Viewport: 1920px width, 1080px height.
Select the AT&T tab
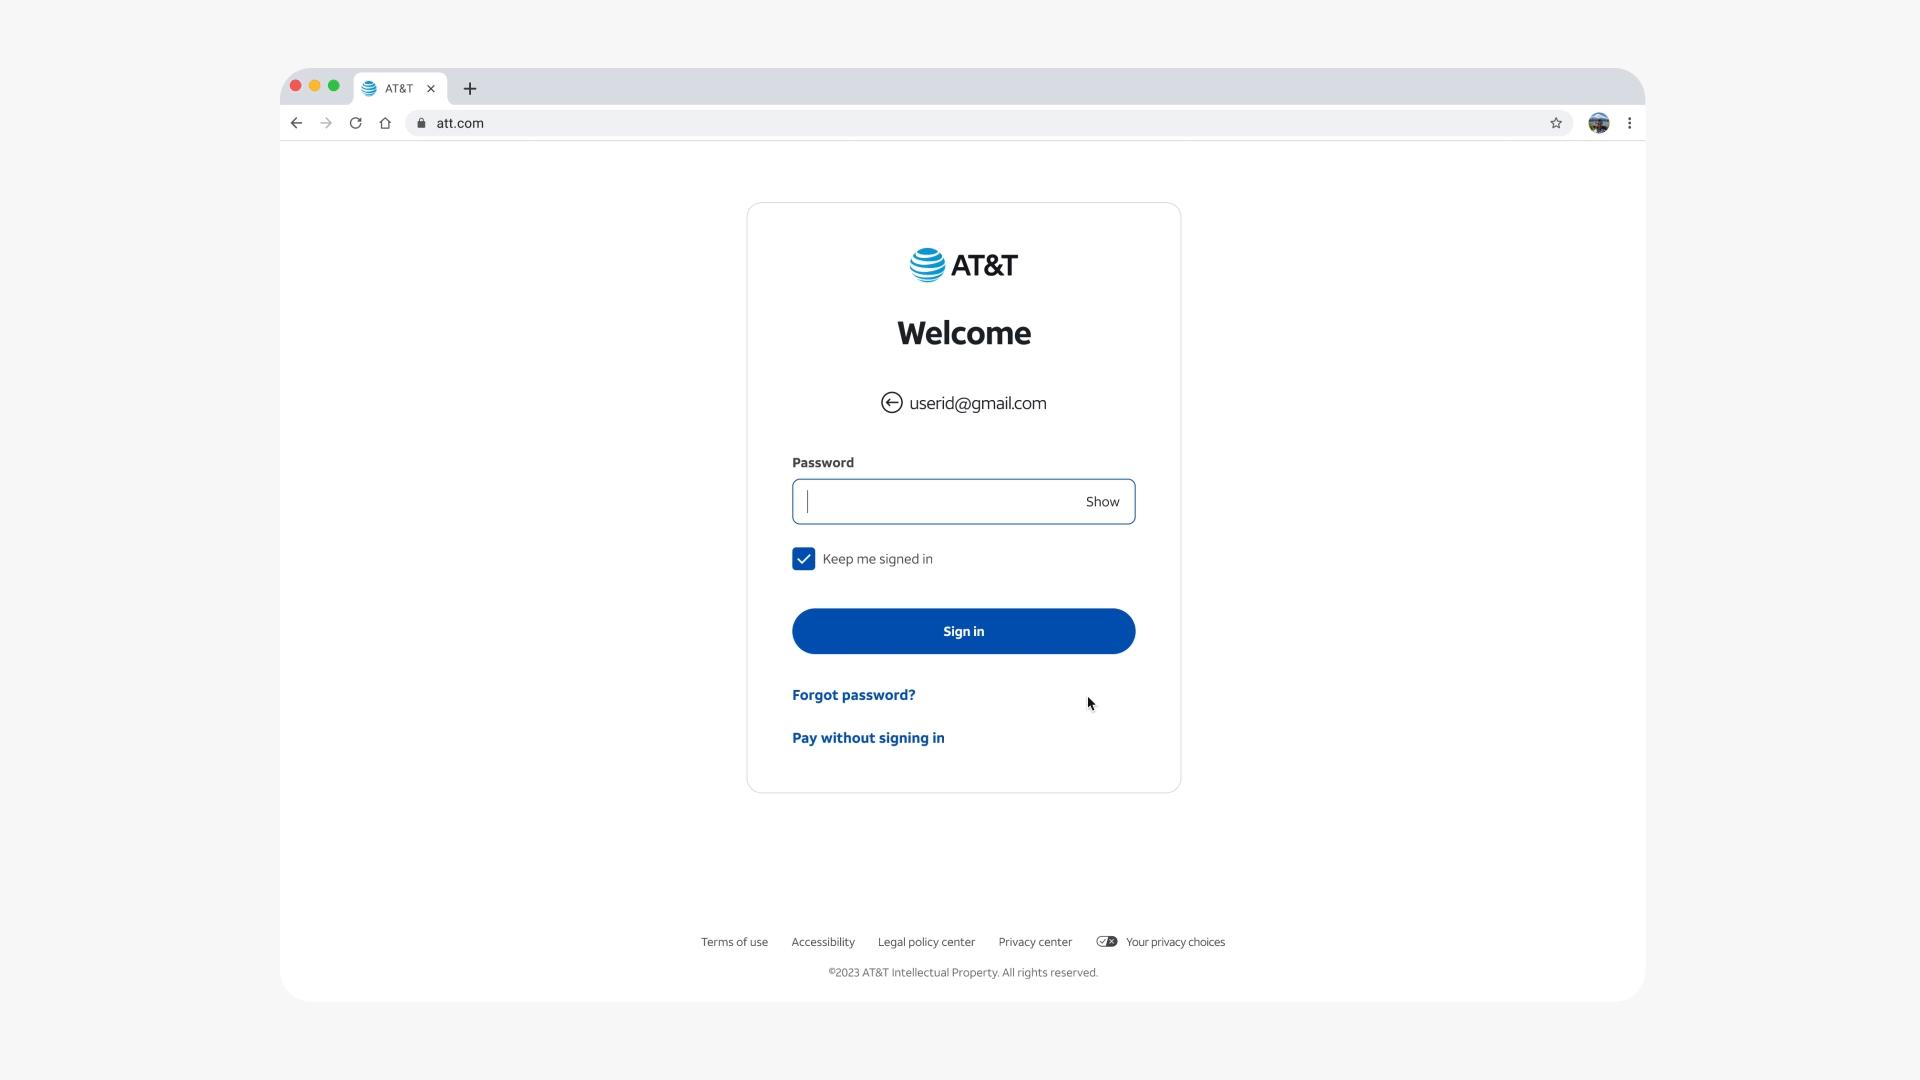pos(399,89)
